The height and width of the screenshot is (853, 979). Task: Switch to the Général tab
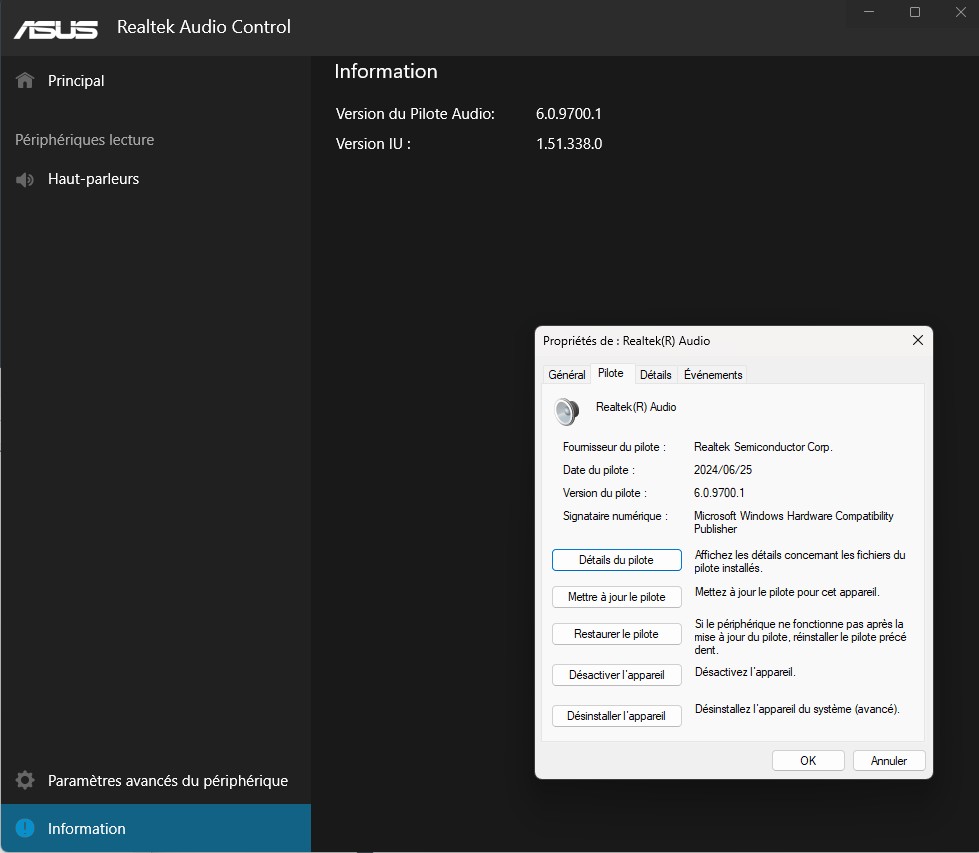pos(567,375)
